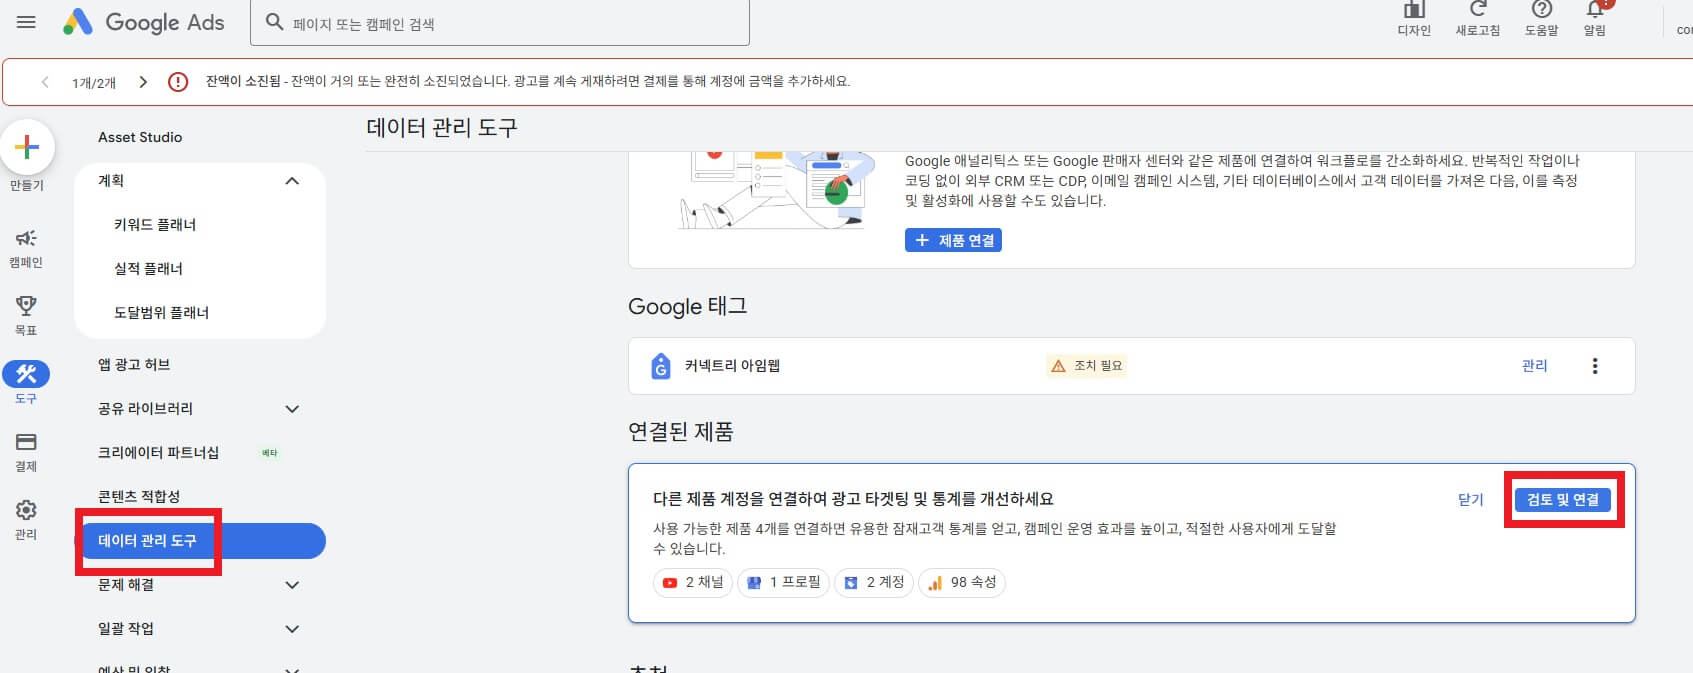Click the 2 계정 chip
The width and height of the screenshot is (1693, 673).
coord(874,582)
